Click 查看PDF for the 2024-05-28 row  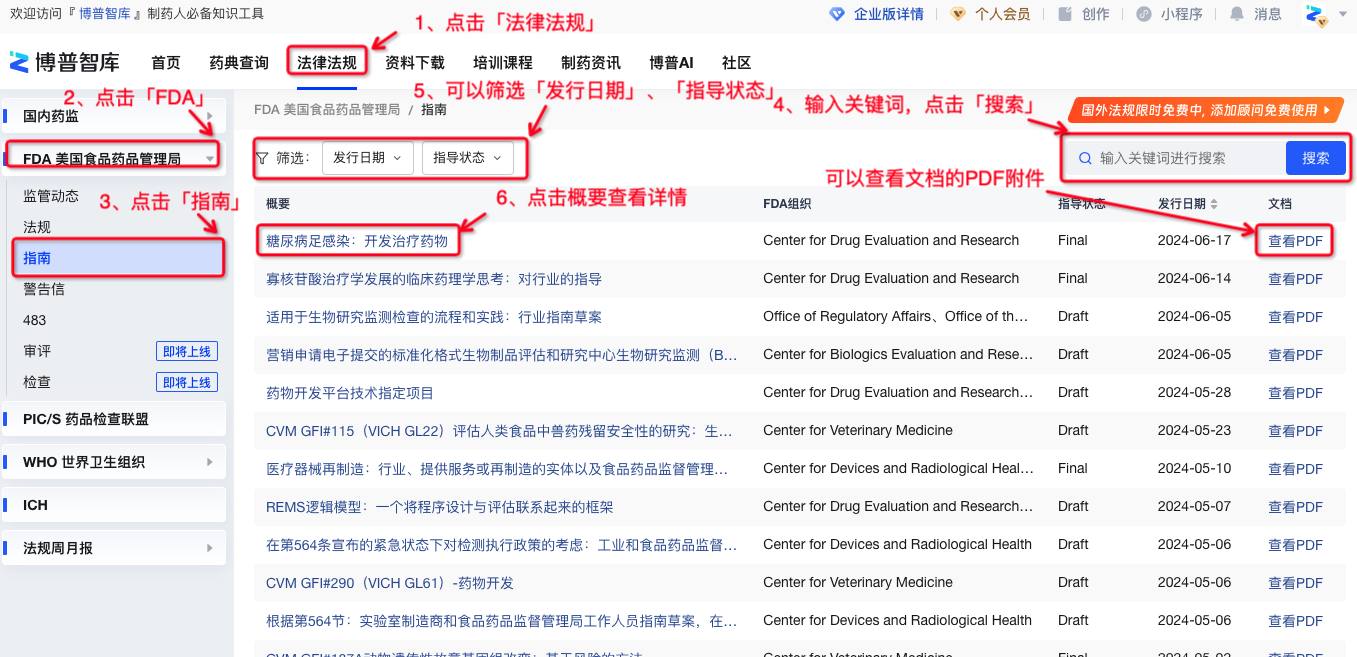(x=1295, y=393)
